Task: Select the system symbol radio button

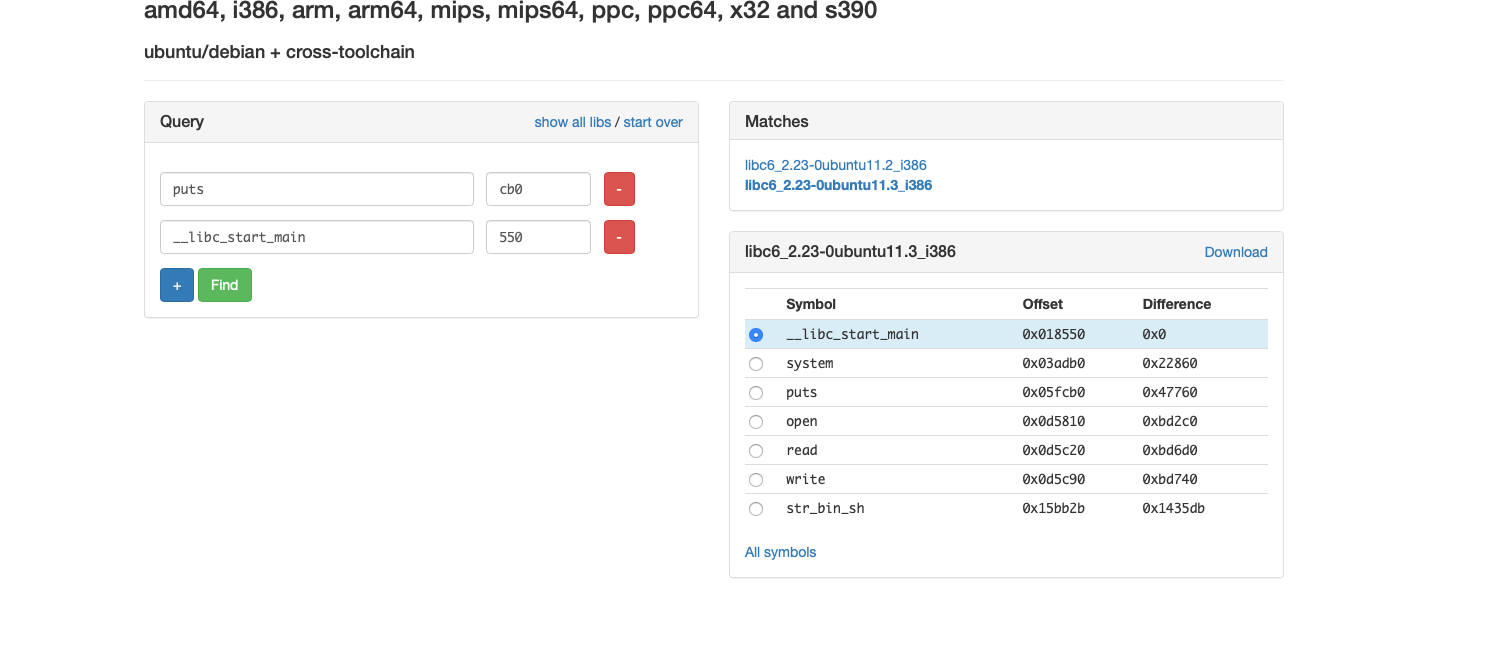Action: (x=756, y=364)
